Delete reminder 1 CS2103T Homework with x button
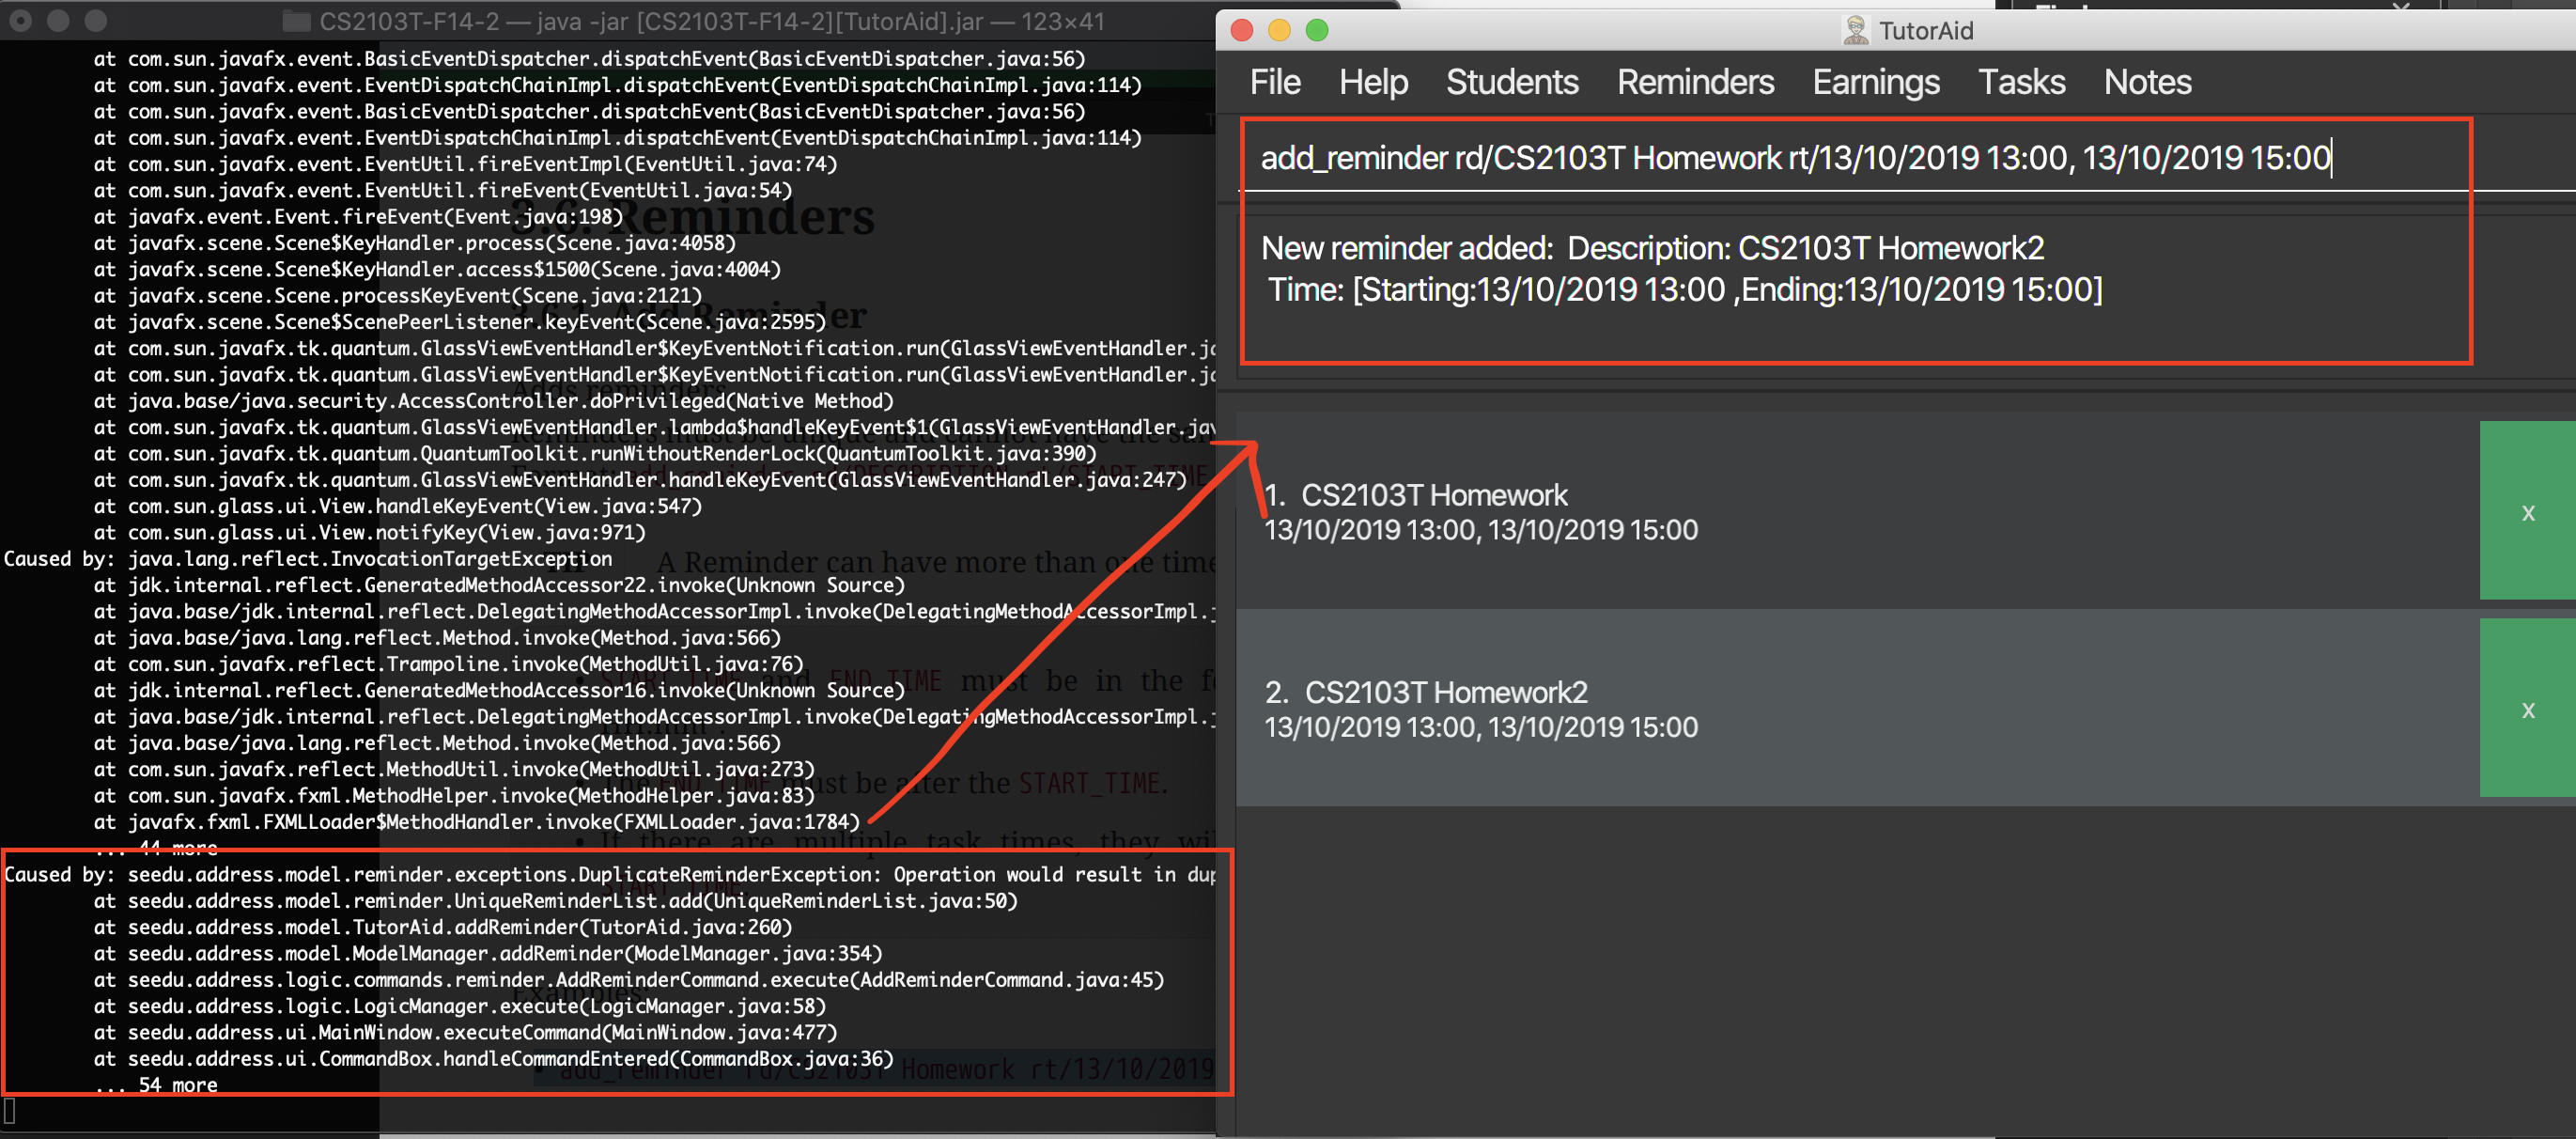Image resolution: width=2576 pixels, height=1139 pixels. coord(2527,511)
